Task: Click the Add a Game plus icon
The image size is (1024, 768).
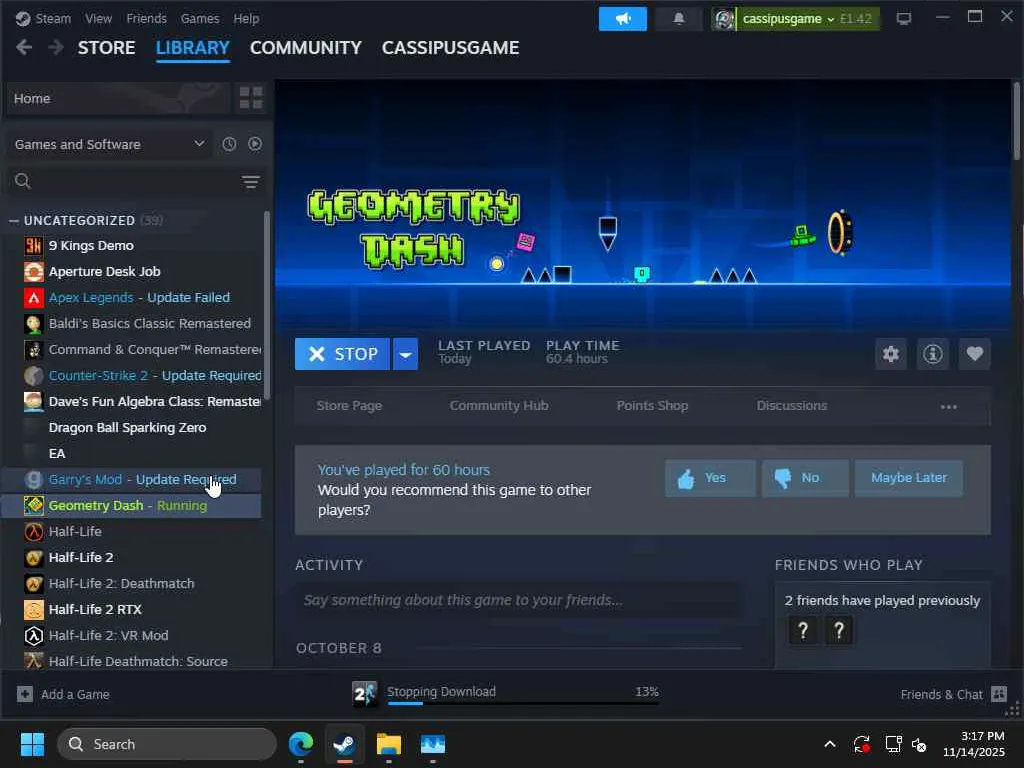Action: (24, 694)
